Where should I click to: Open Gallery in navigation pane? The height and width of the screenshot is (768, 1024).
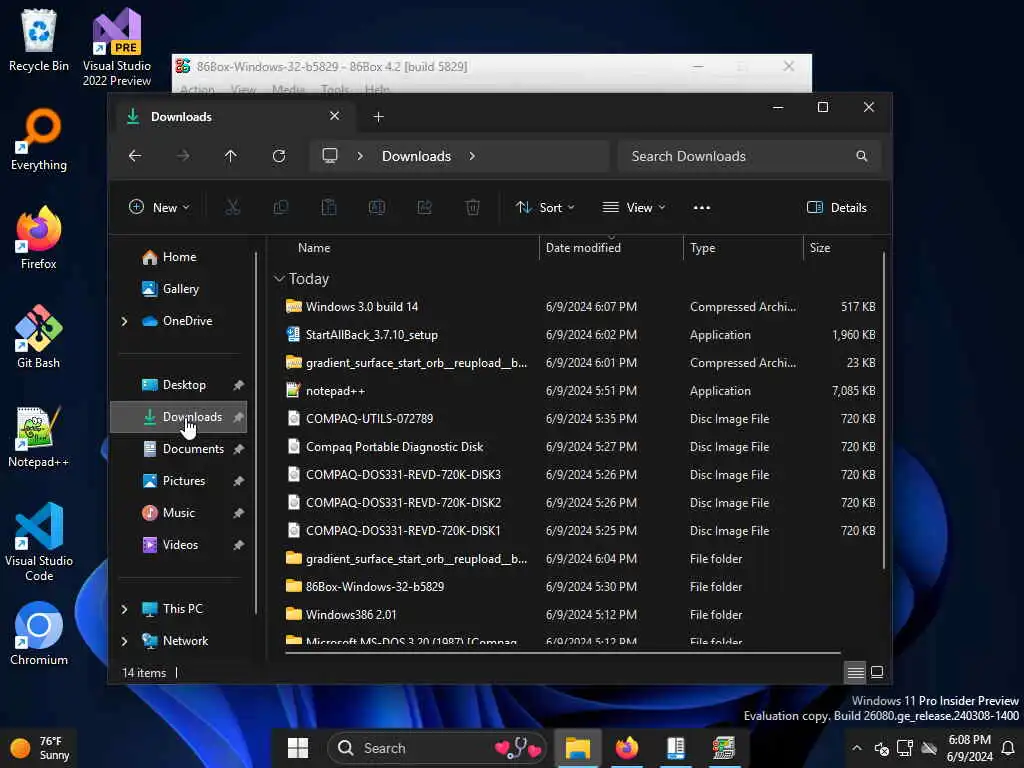click(x=178, y=289)
